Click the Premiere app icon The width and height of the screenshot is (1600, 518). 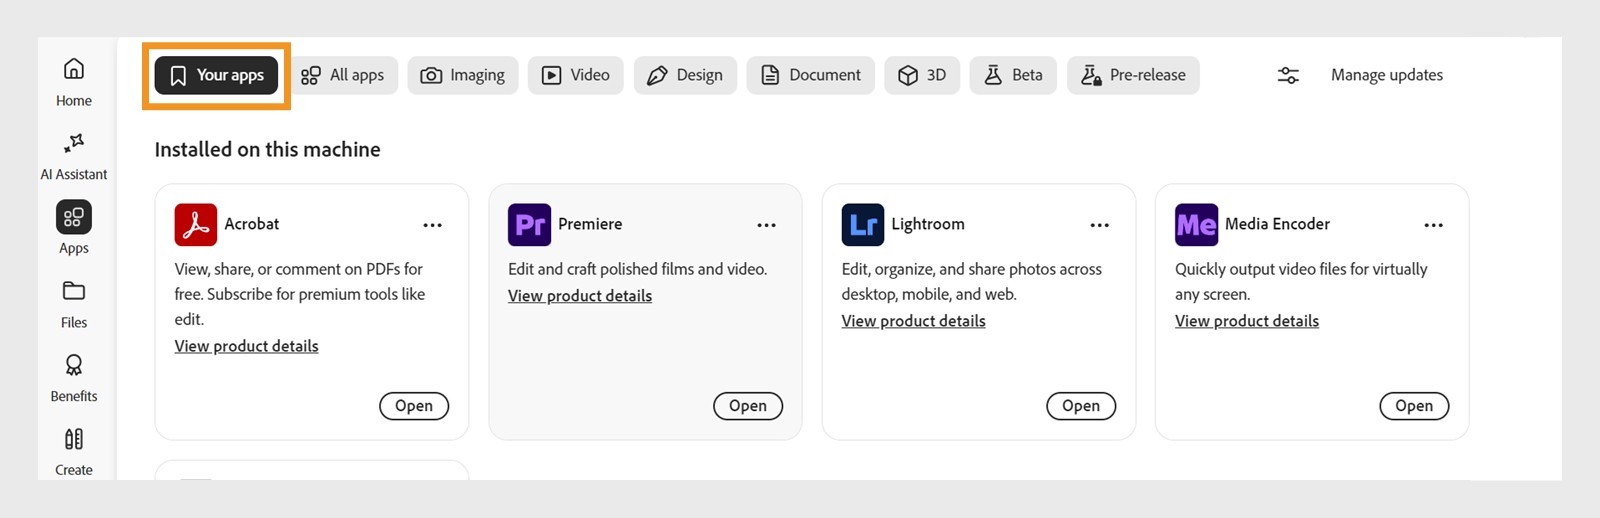529,224
